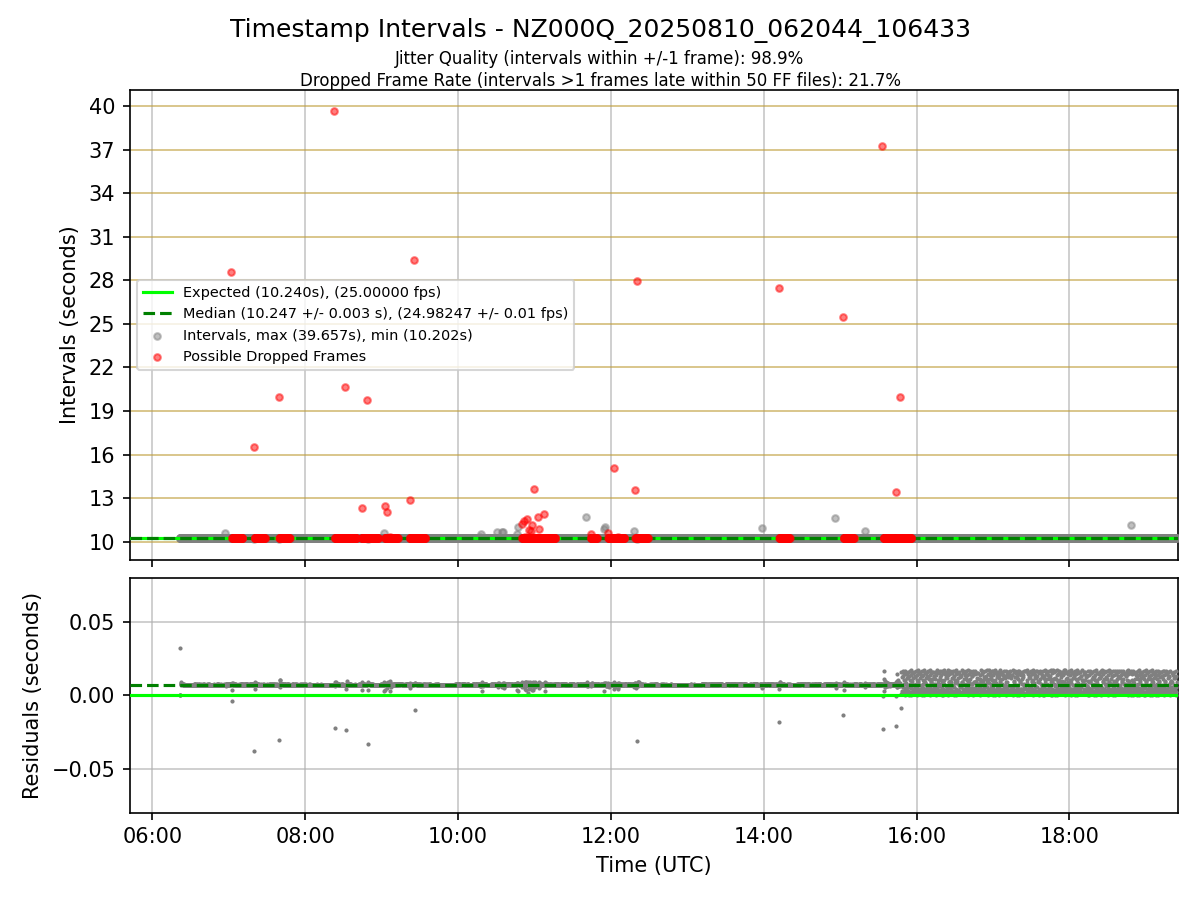Click the "10" tick on the intervals y-axis
The width and height of the screenshot is (1200, 900).
click(x=103, y=542)
